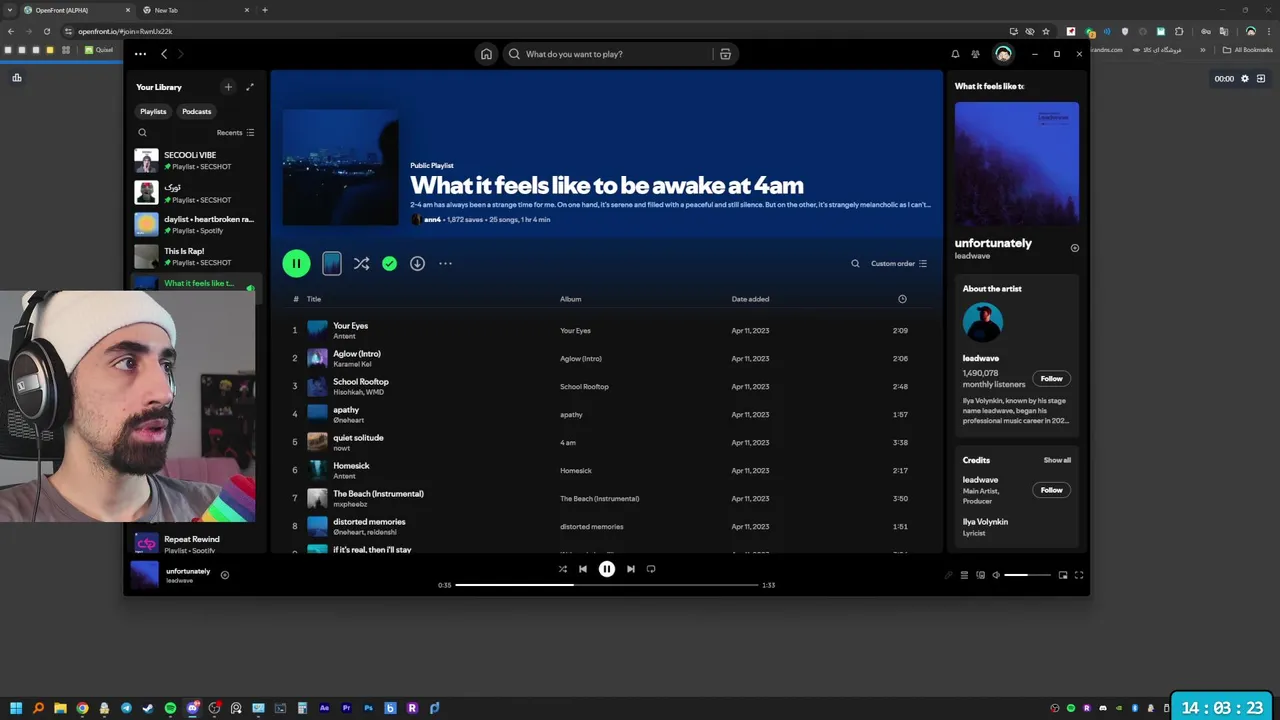Sort by Date added column header
1280x720 pixels.
(750, 299)
